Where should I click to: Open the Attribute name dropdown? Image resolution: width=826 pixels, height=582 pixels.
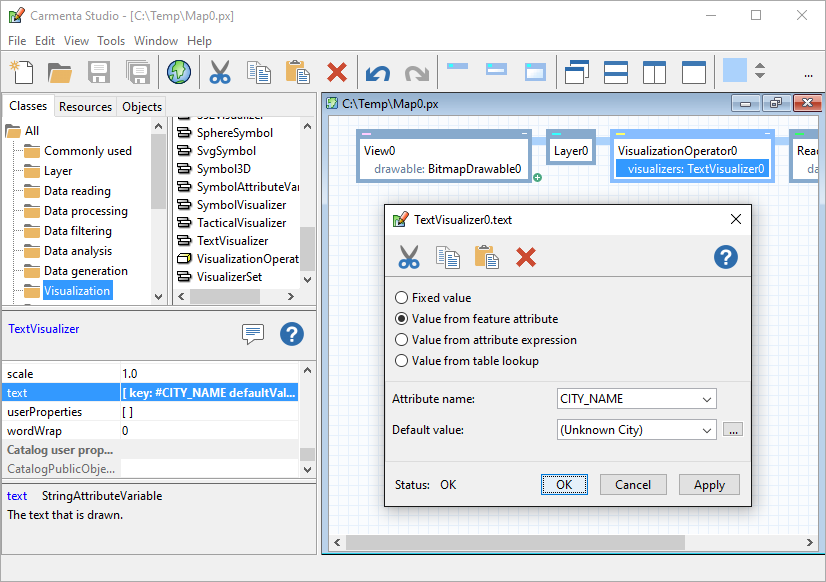[x=706, y=399]
